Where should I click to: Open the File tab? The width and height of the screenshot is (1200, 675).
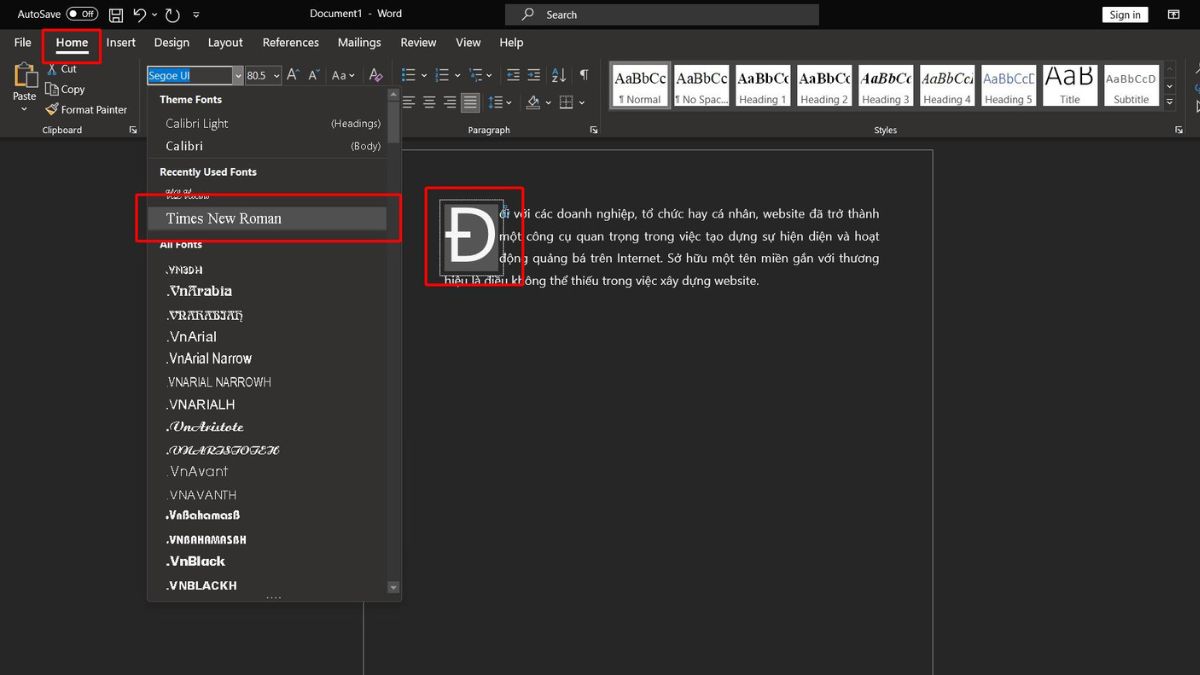tap(23, 43)
